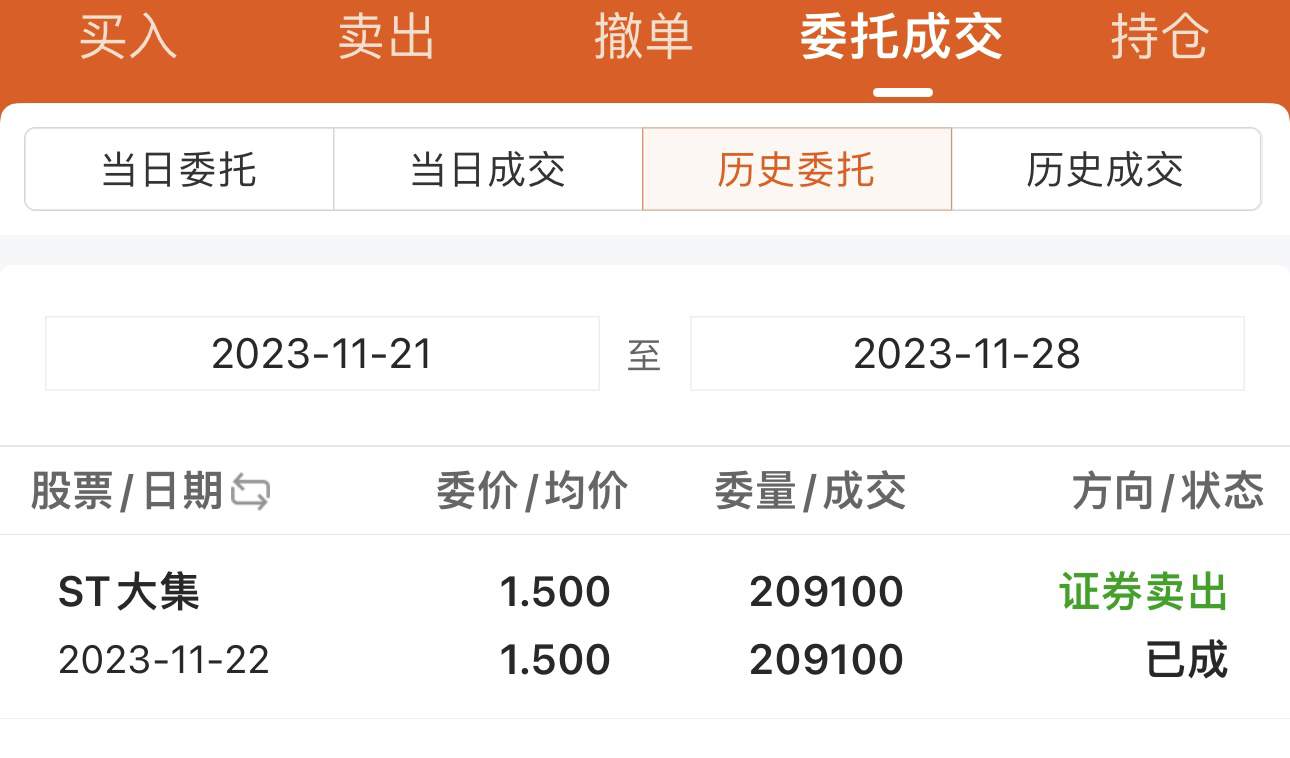Show 当日成交 trades
The image size is (1290, 758).
(488, 169)
